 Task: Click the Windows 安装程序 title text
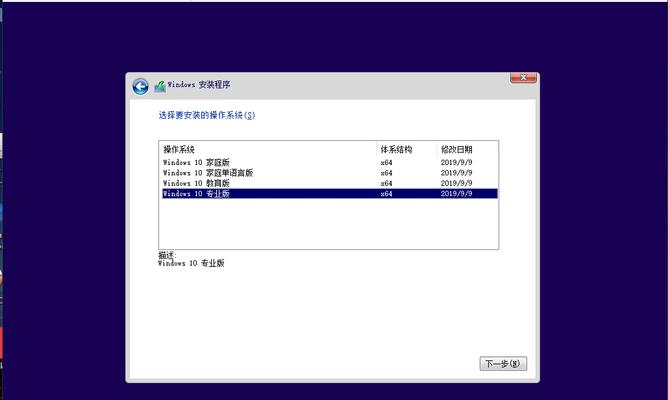[x=199, y=85]
